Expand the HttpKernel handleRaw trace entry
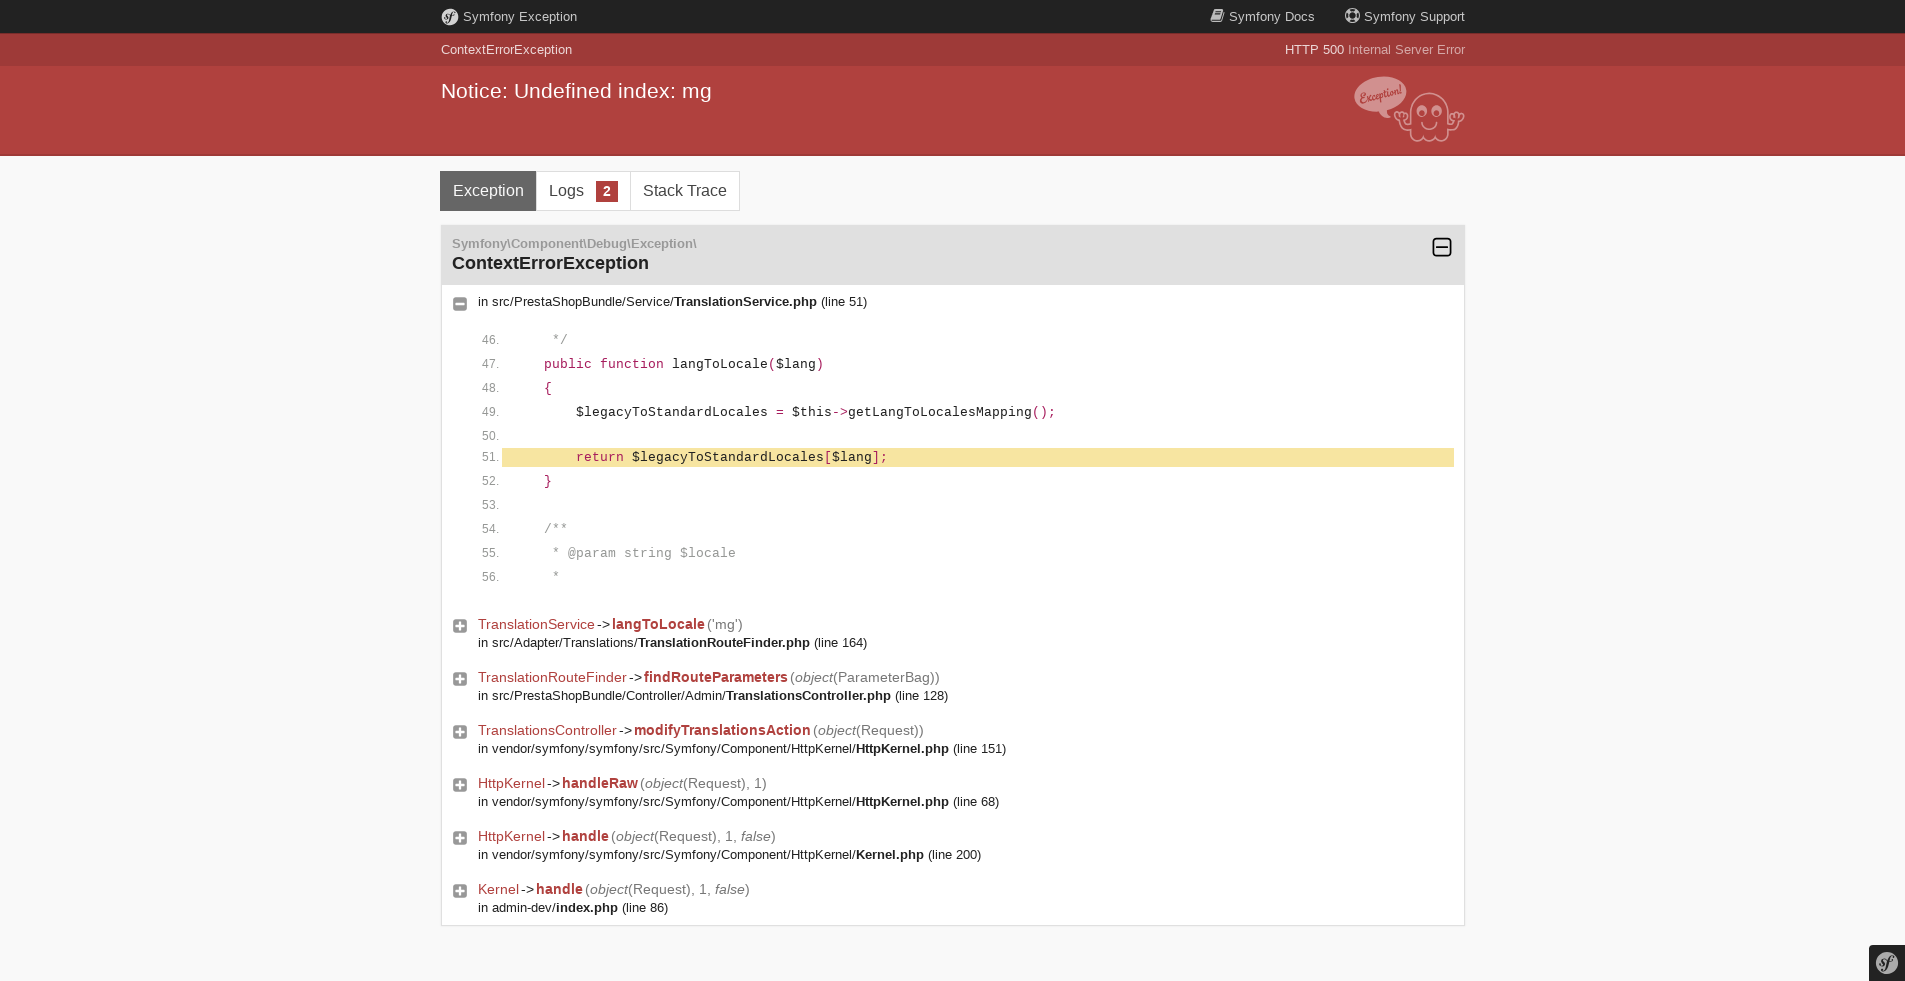The height and width of the screenshot is (981, 1905). [460, 785]
